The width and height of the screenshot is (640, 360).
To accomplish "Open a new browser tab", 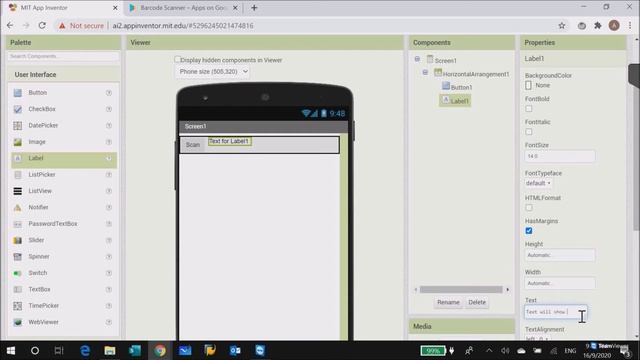I will 254,8.
